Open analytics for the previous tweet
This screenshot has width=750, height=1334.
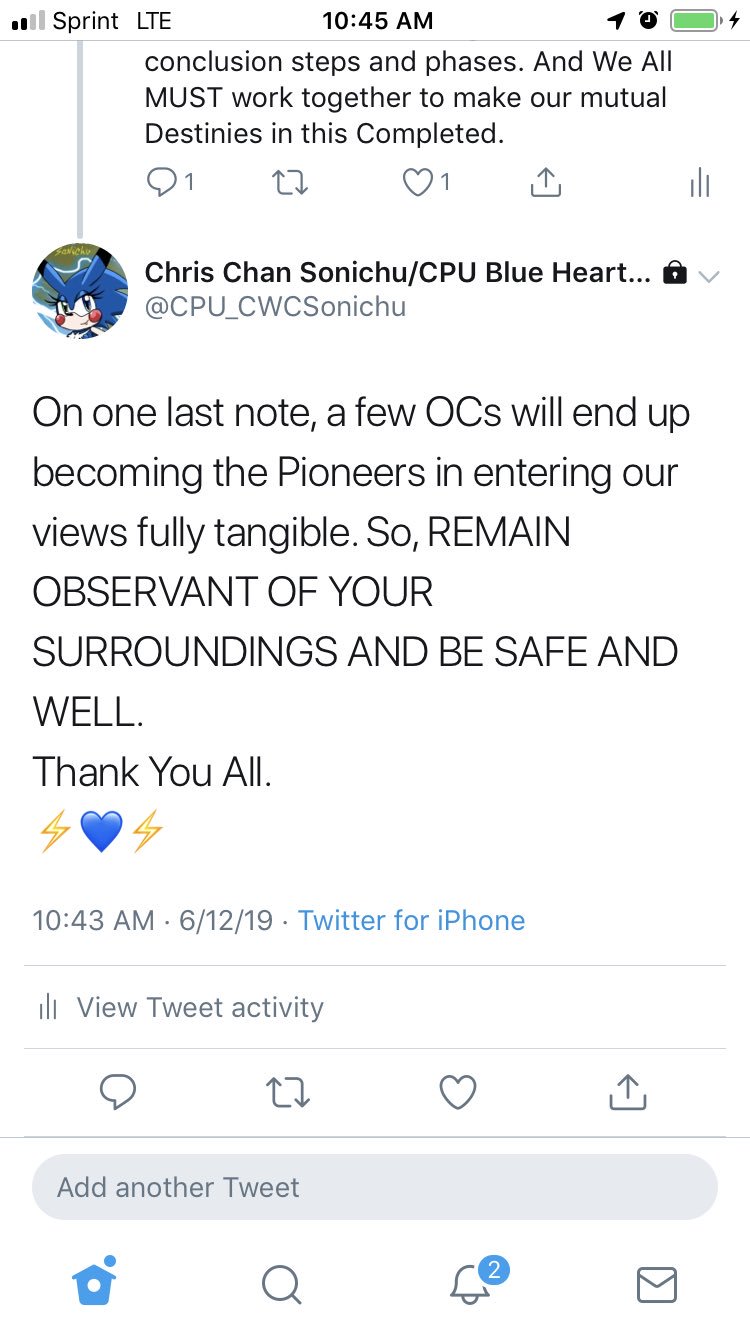[699, 182]
